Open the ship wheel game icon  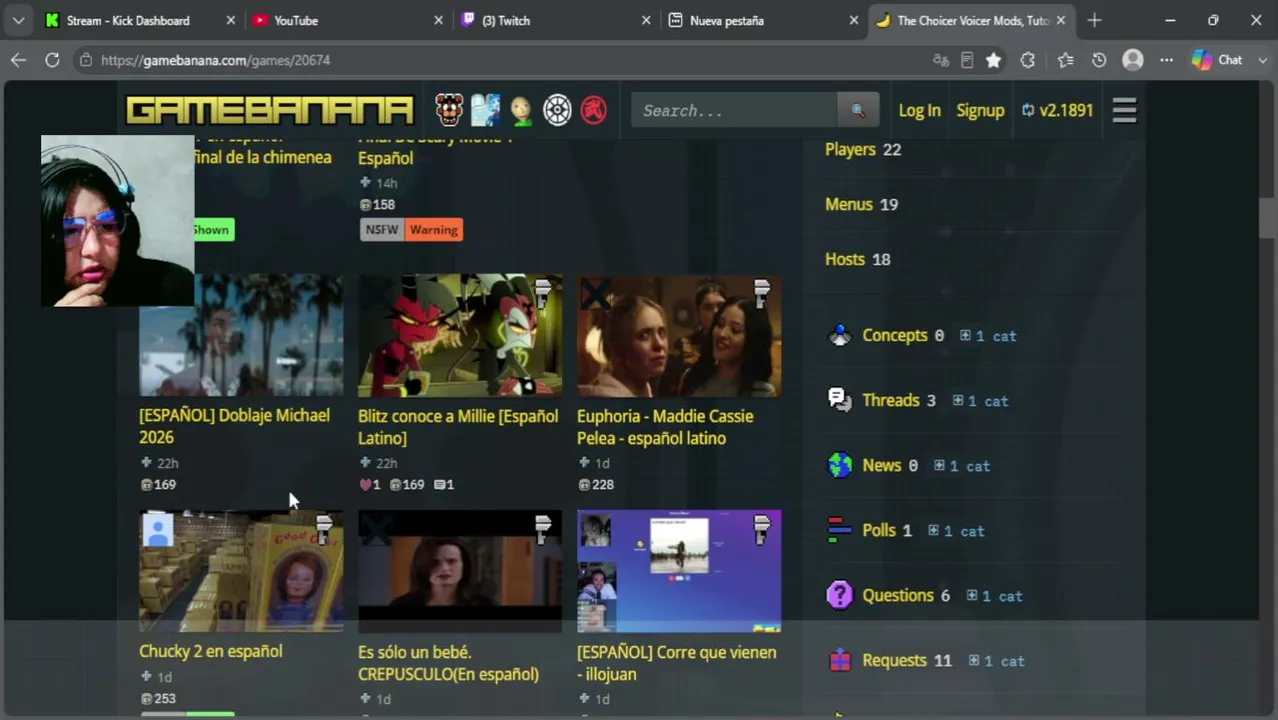pyautogui.click(x=557, y=110)
